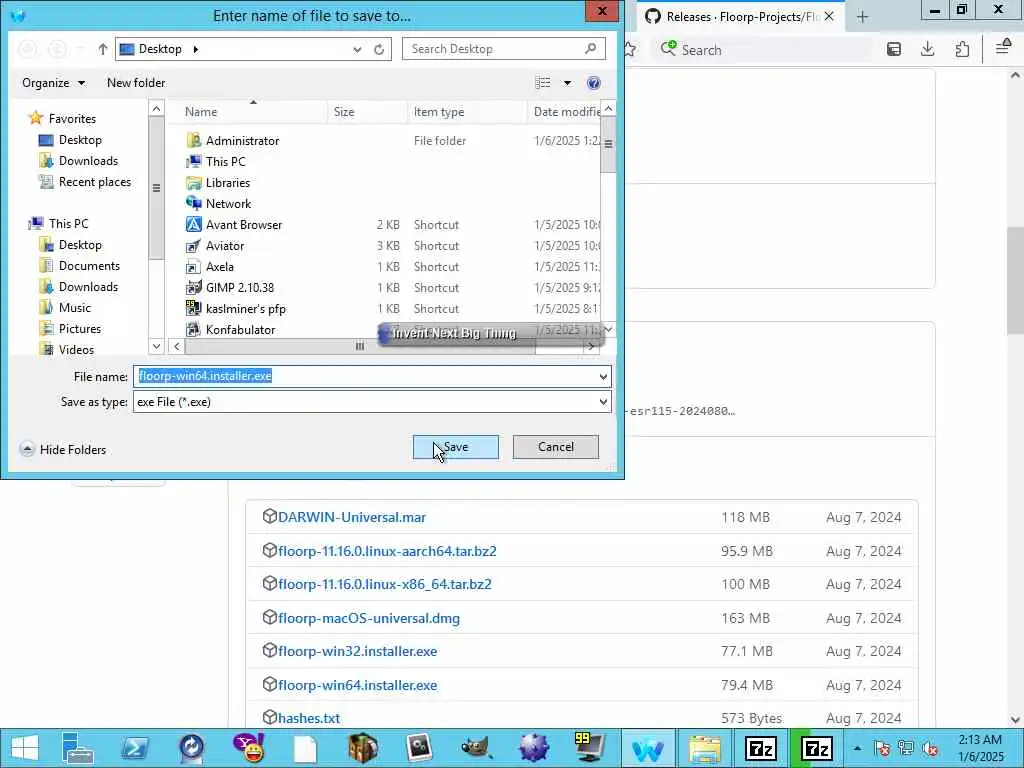Click the Refresh icon in the address bar
The height and width of the screenshot is (768, 1024).
(379, 50)
